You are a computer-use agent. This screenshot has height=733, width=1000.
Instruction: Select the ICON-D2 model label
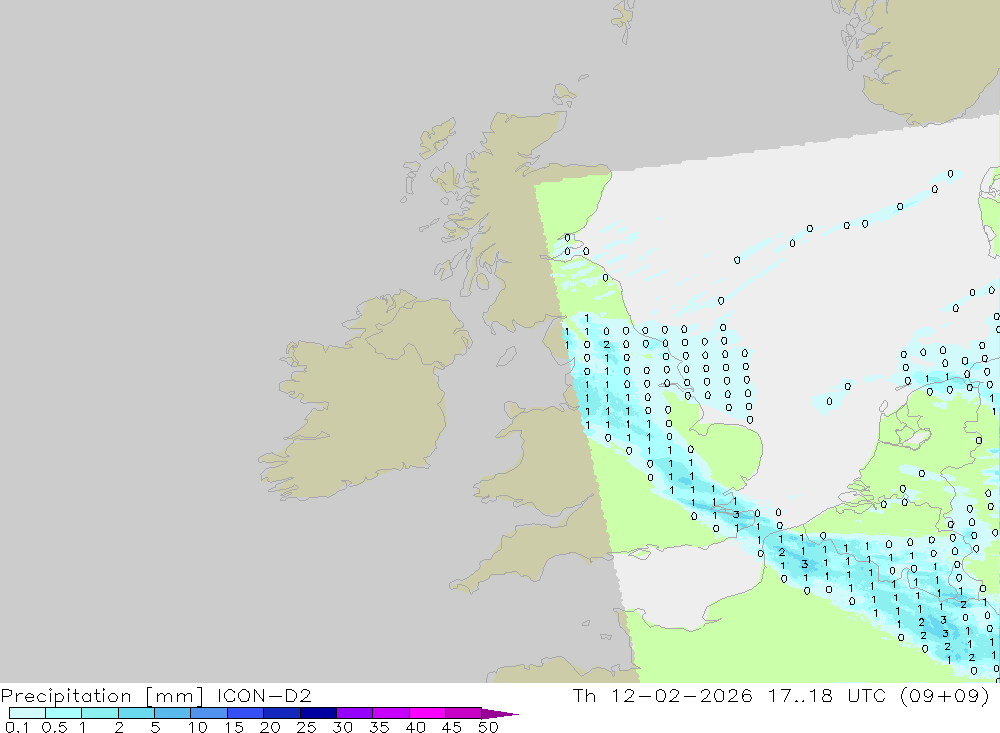264,695
